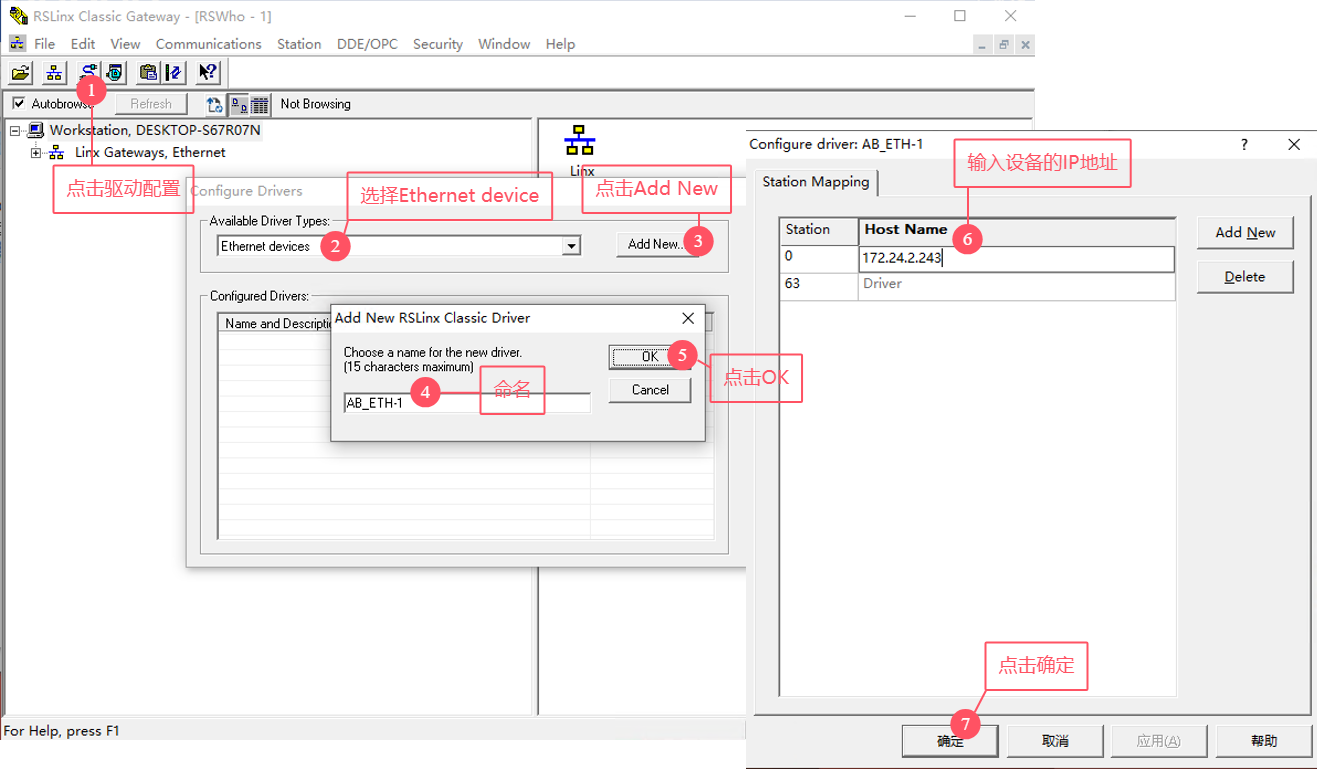This screenshot has width=1317, height=769.
Task: Click the Refresh button
Action: coord(151,104)
